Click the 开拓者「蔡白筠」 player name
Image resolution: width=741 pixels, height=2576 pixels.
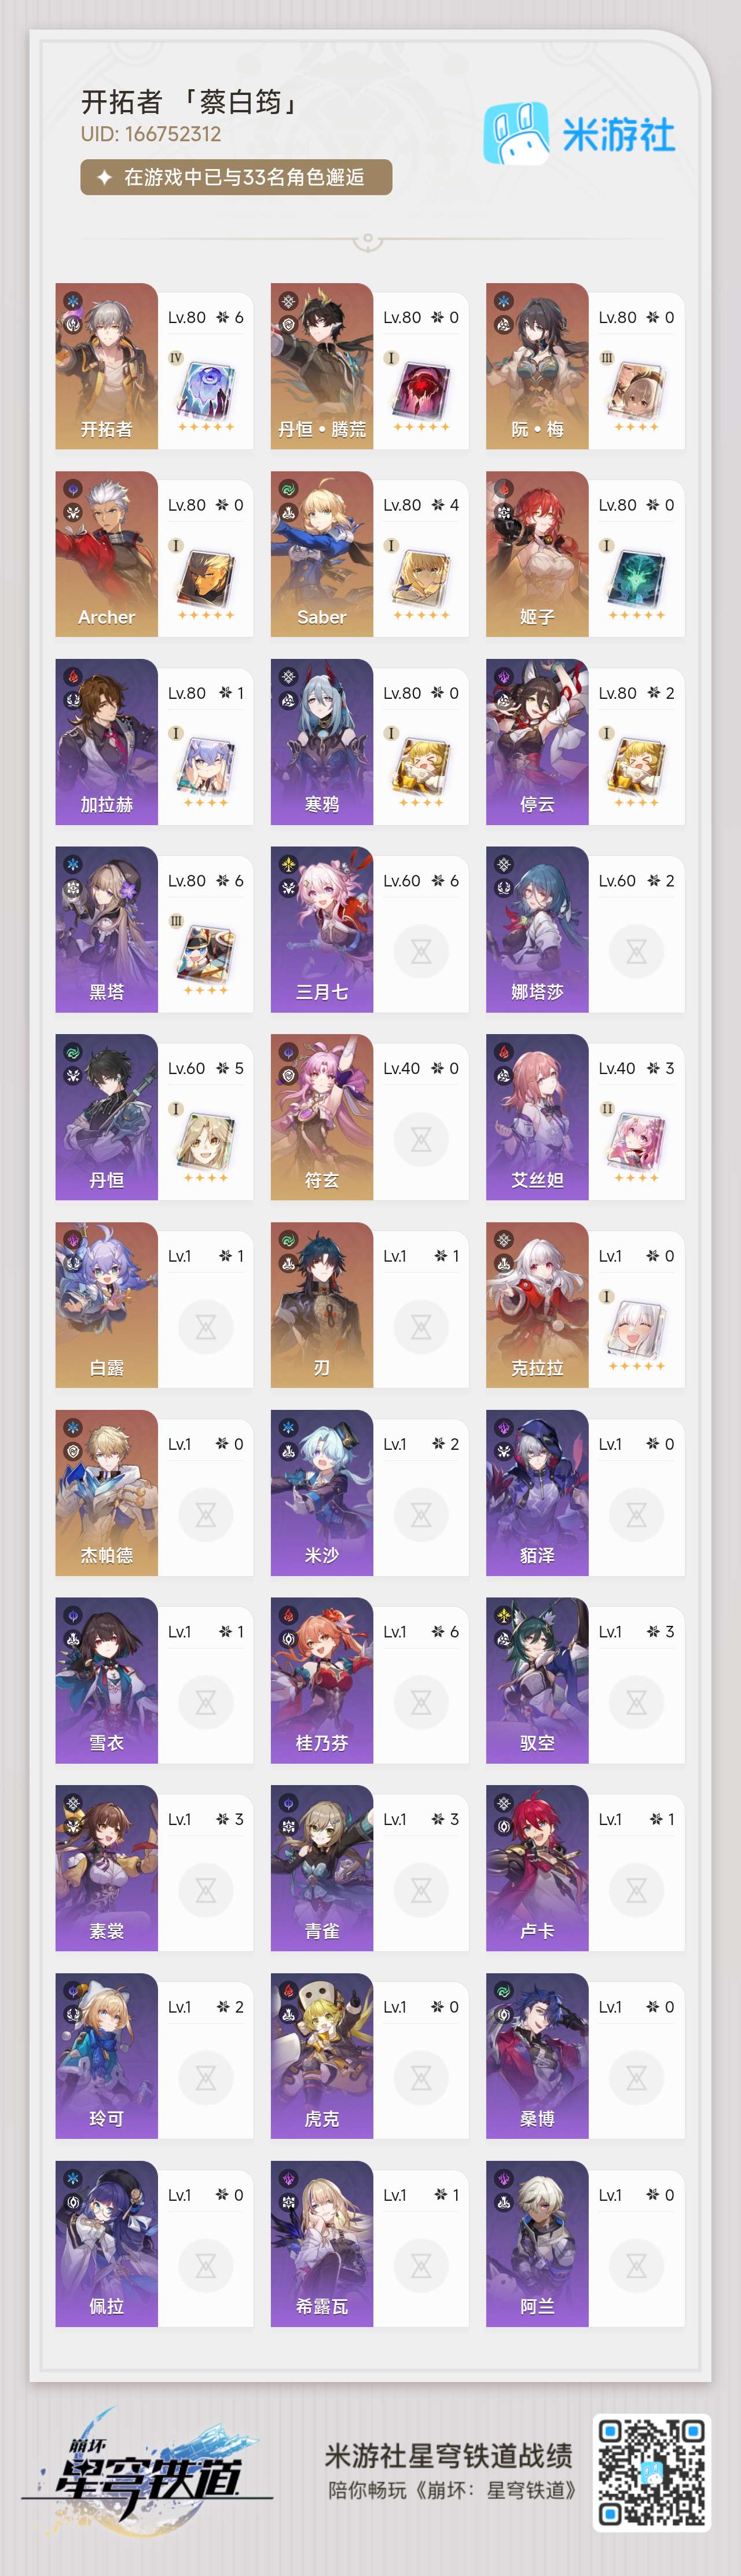pyautogui.click(x=190, y=101)
